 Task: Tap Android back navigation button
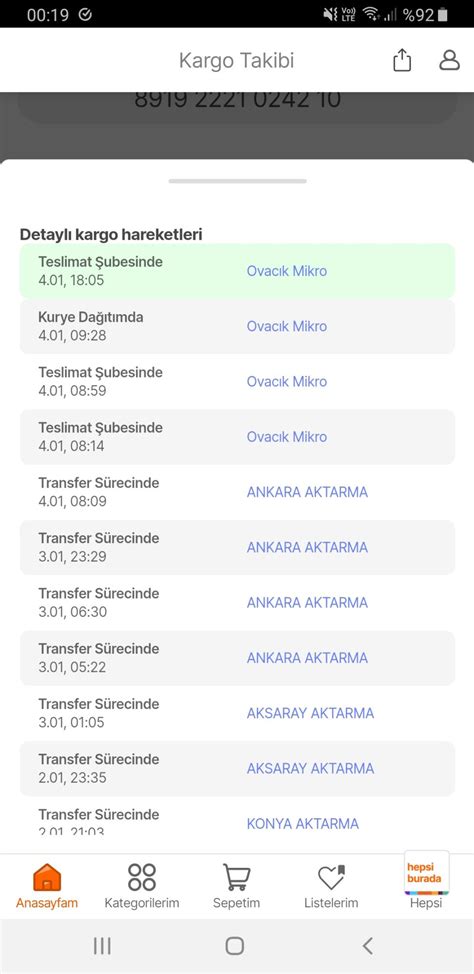pos(368,946)
